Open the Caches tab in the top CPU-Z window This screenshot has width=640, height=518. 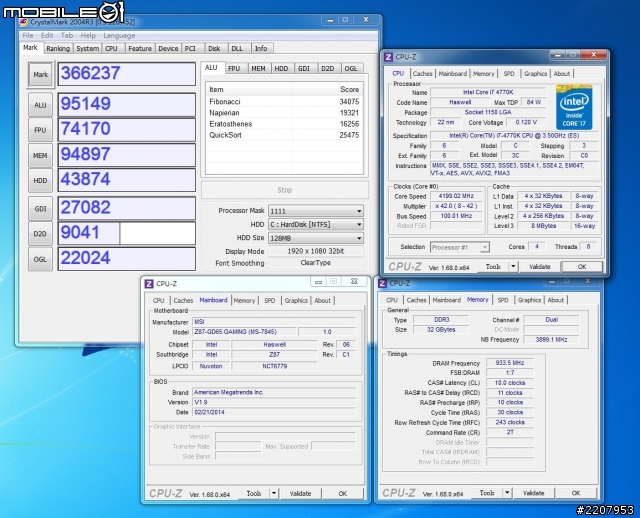tap(422, 74)
